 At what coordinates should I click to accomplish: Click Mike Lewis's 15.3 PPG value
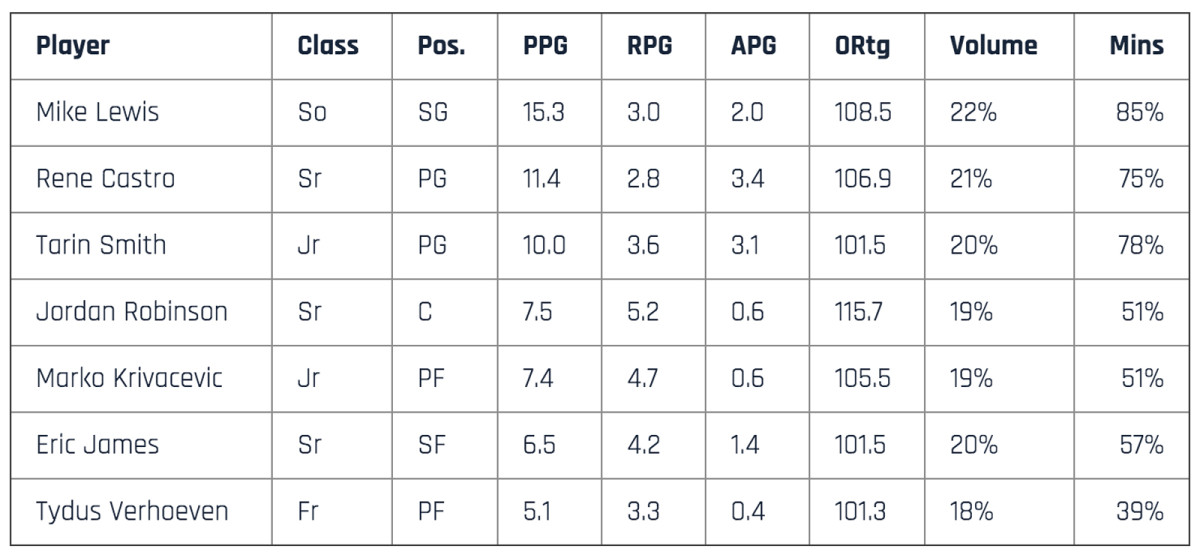543,112
